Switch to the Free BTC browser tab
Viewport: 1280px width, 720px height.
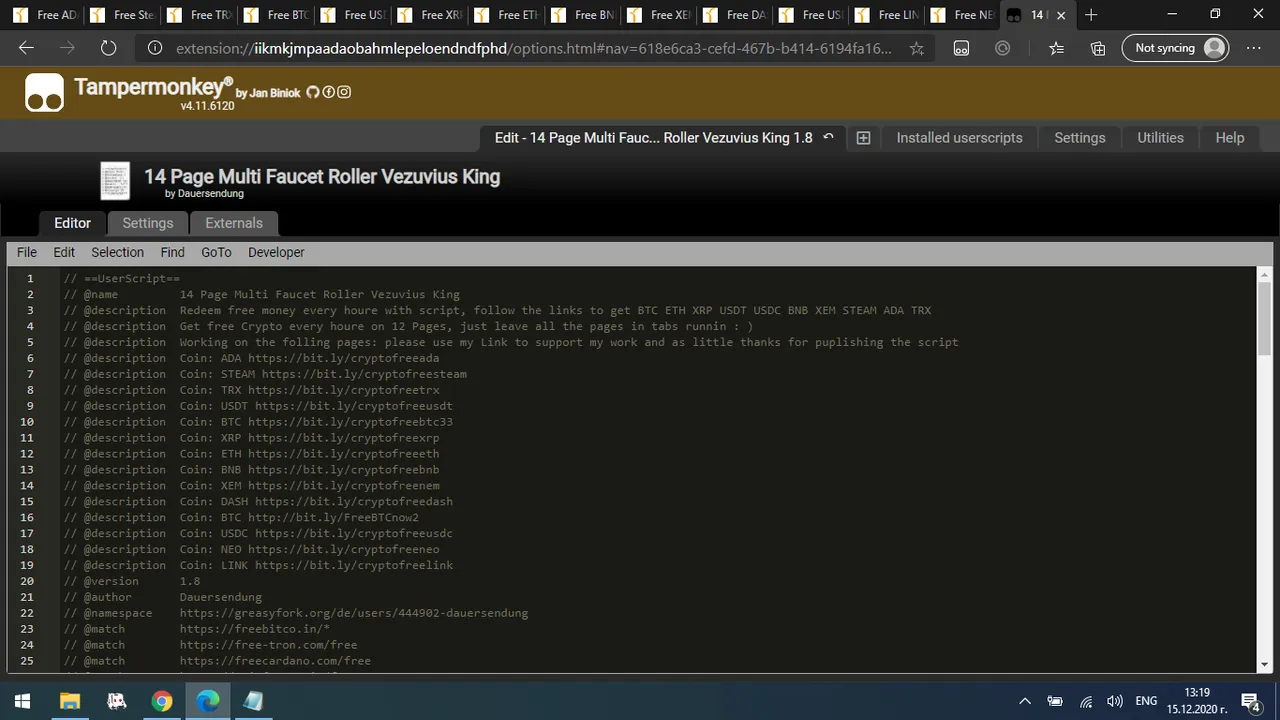point(277,15)
